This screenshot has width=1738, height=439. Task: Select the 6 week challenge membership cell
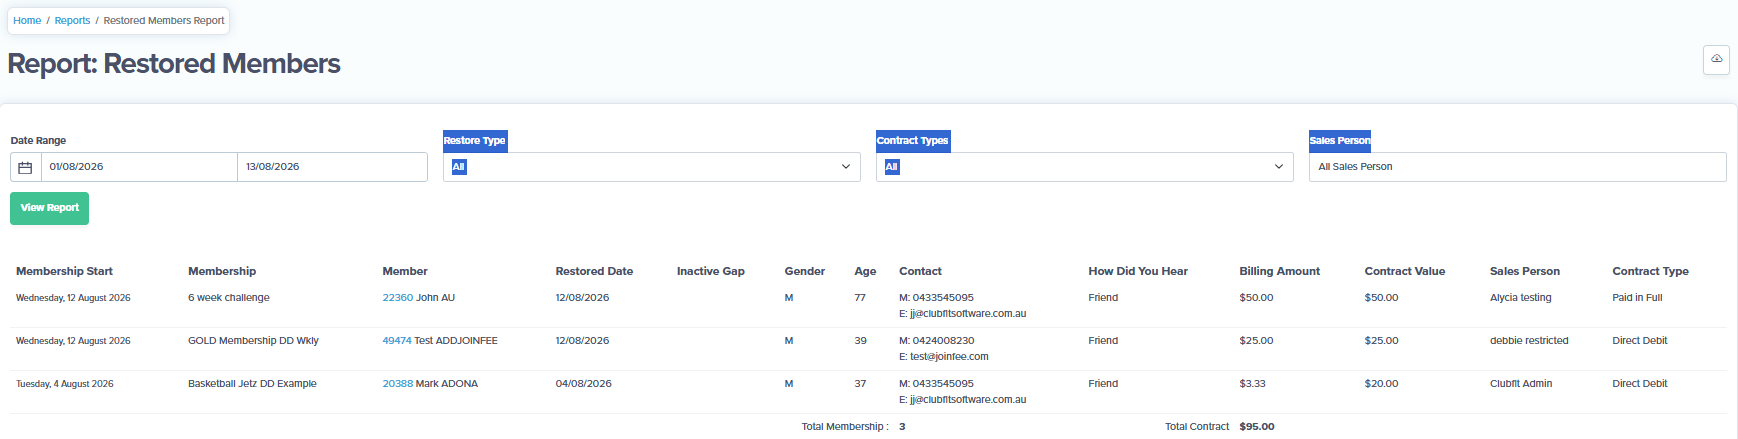229,298
